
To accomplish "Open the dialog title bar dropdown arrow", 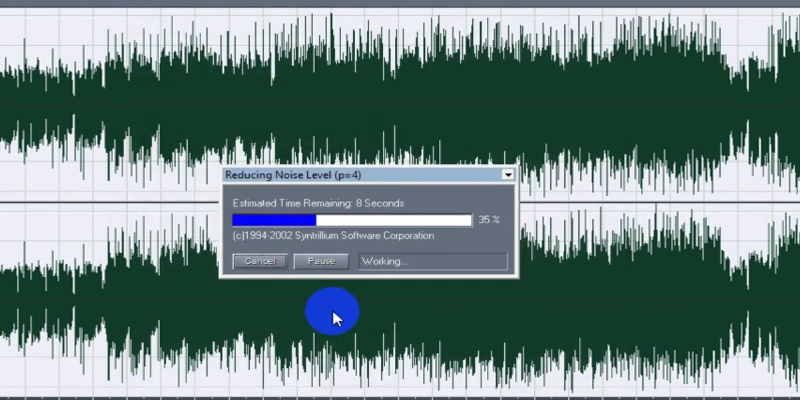I will pos(508,174).
